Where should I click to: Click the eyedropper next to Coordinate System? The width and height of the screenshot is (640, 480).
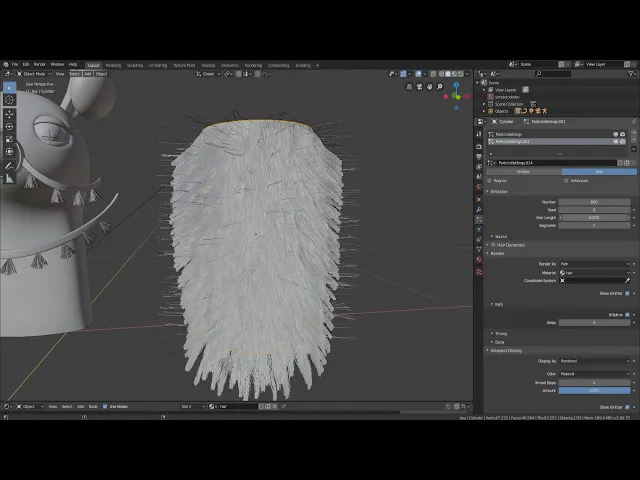(x=628, y=280)
